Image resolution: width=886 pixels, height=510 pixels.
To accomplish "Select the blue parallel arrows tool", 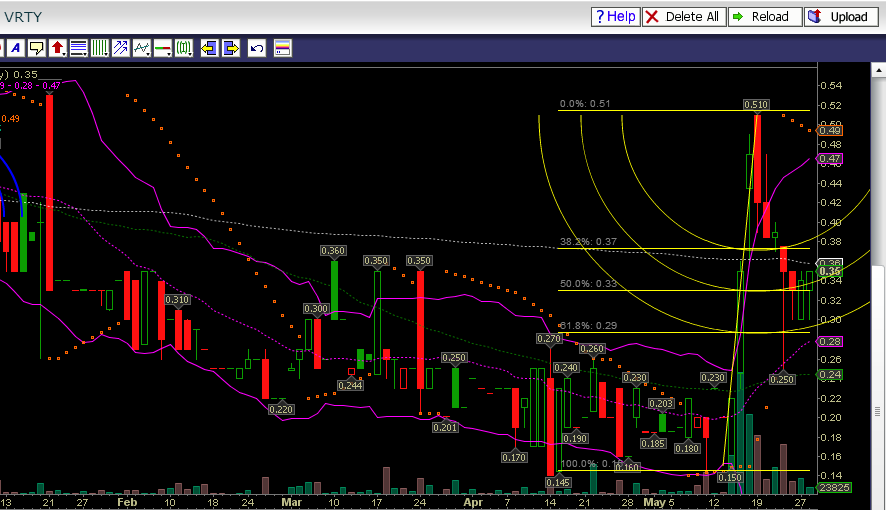I will point(120,49).
